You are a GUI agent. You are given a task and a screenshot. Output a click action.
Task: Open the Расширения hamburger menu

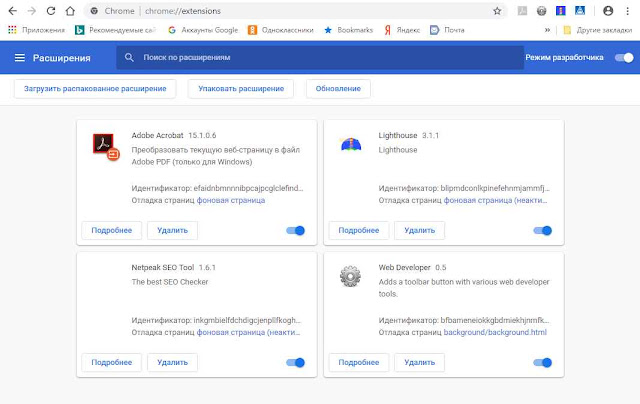pos(20,58)
